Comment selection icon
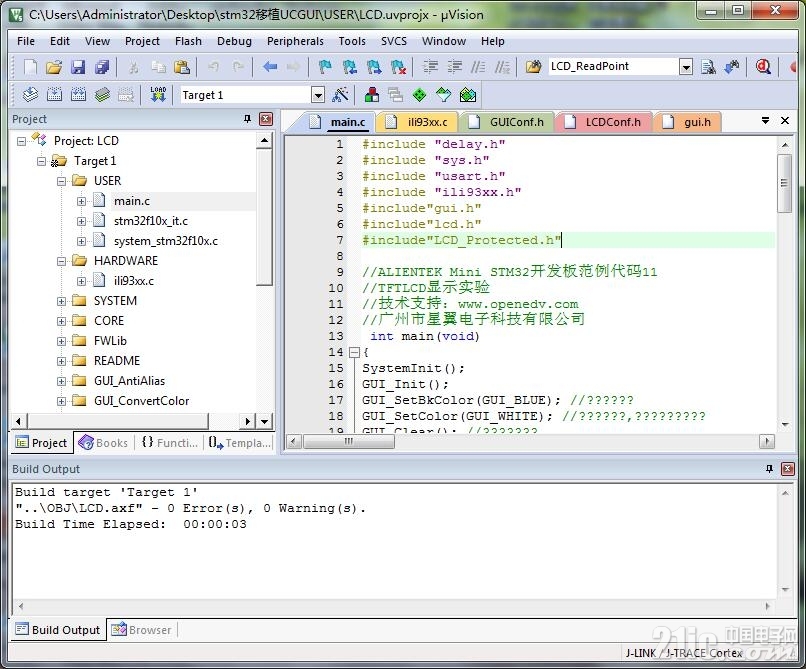806x669 pixels. point(478,66)
